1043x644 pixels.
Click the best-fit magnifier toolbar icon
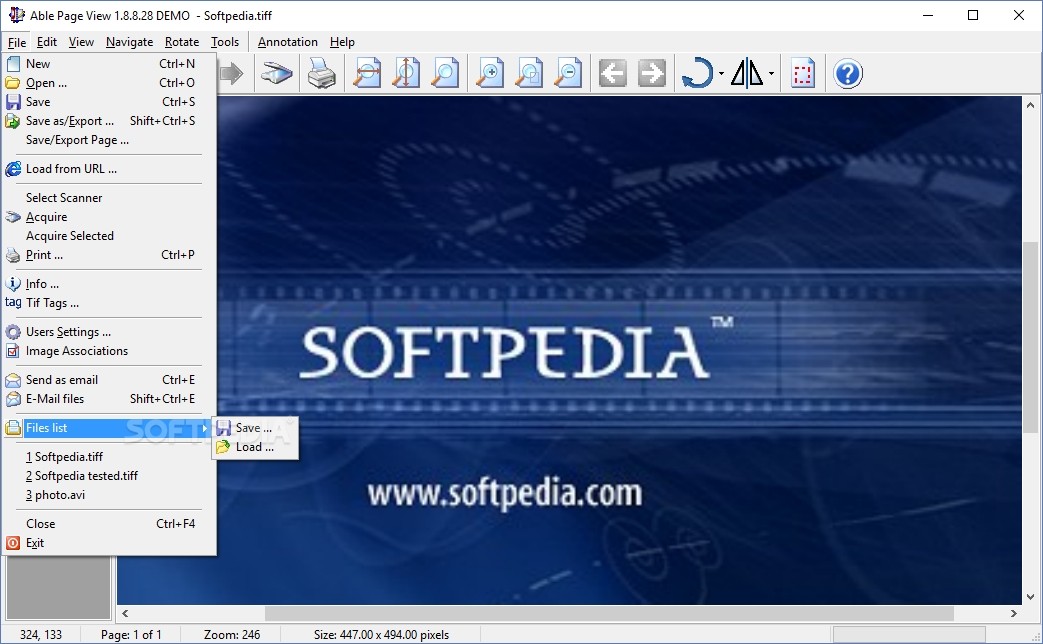point(444,73)
